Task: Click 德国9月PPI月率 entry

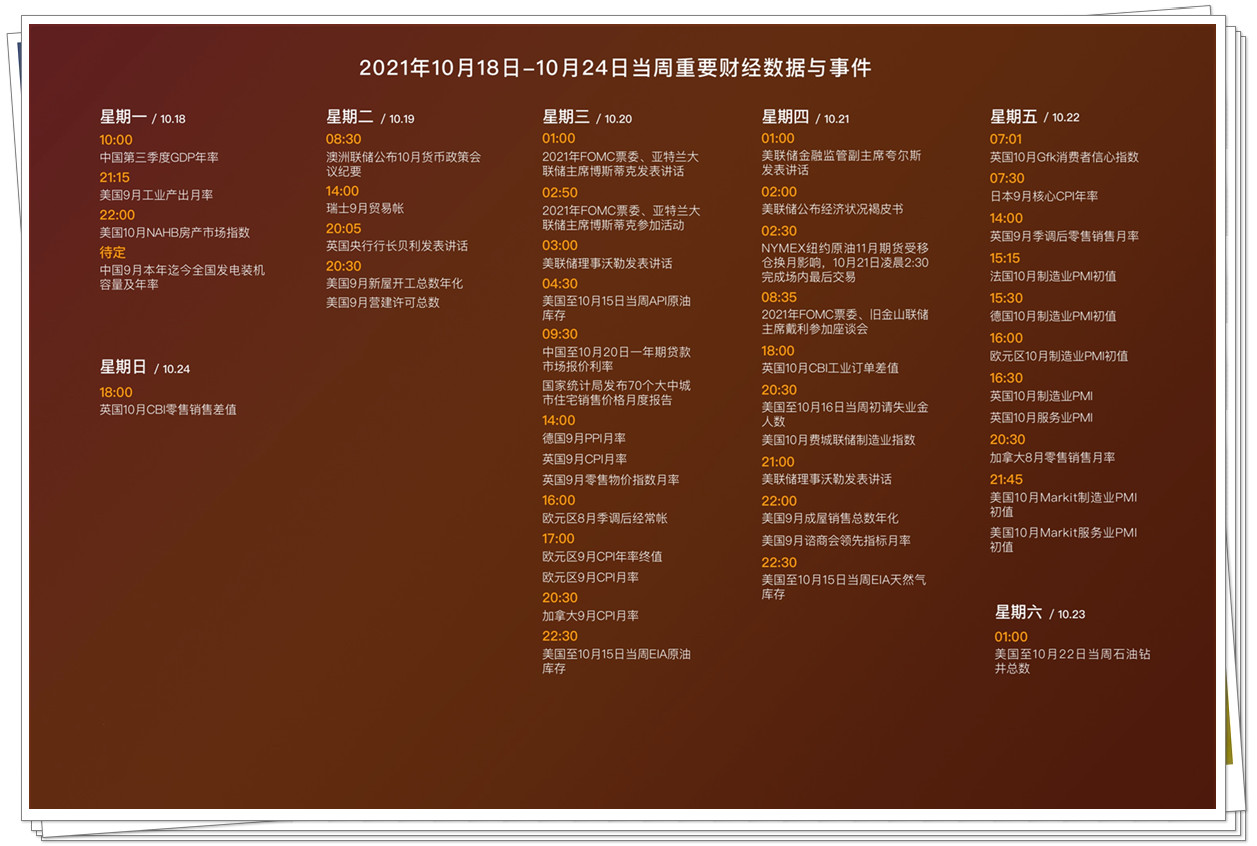Action: (585, 436)
